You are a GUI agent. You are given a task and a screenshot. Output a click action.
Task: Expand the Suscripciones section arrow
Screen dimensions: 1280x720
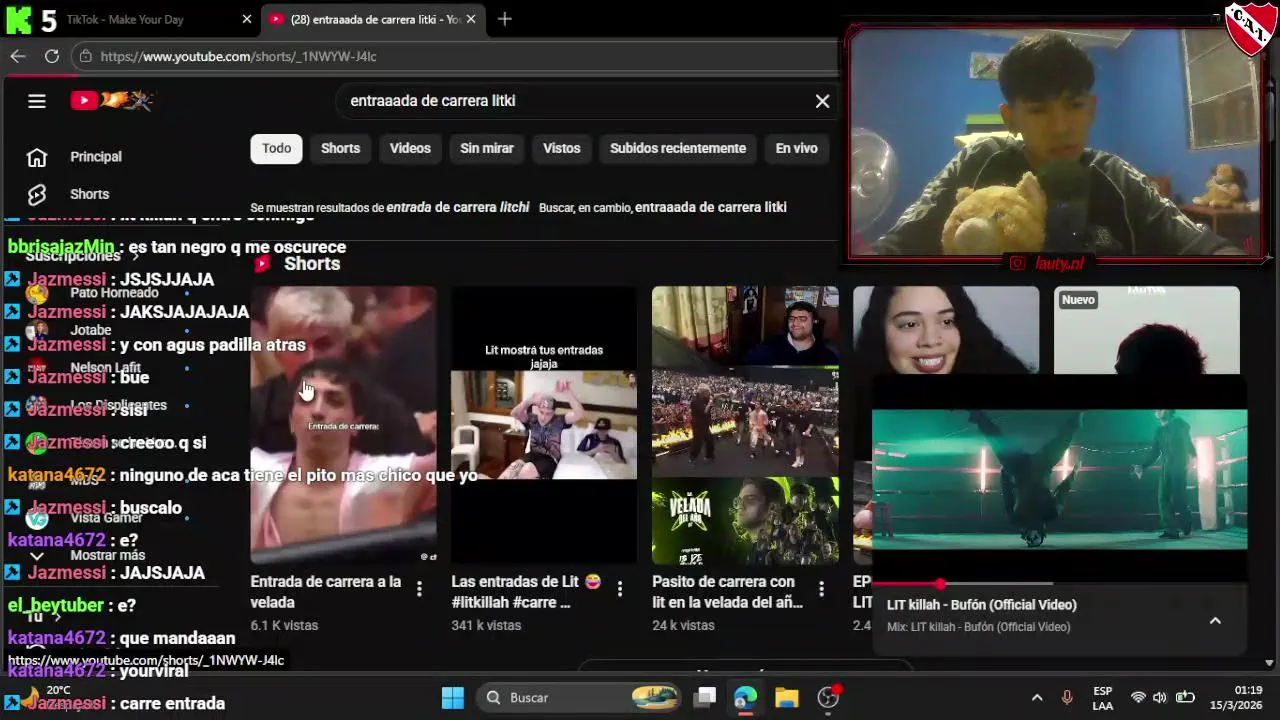click(135, 256)
